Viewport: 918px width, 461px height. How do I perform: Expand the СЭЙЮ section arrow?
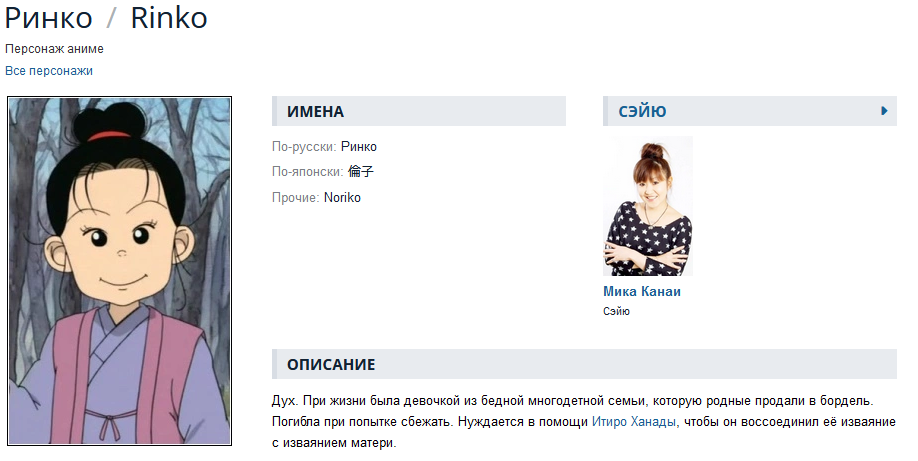click(x=885, y=111)
